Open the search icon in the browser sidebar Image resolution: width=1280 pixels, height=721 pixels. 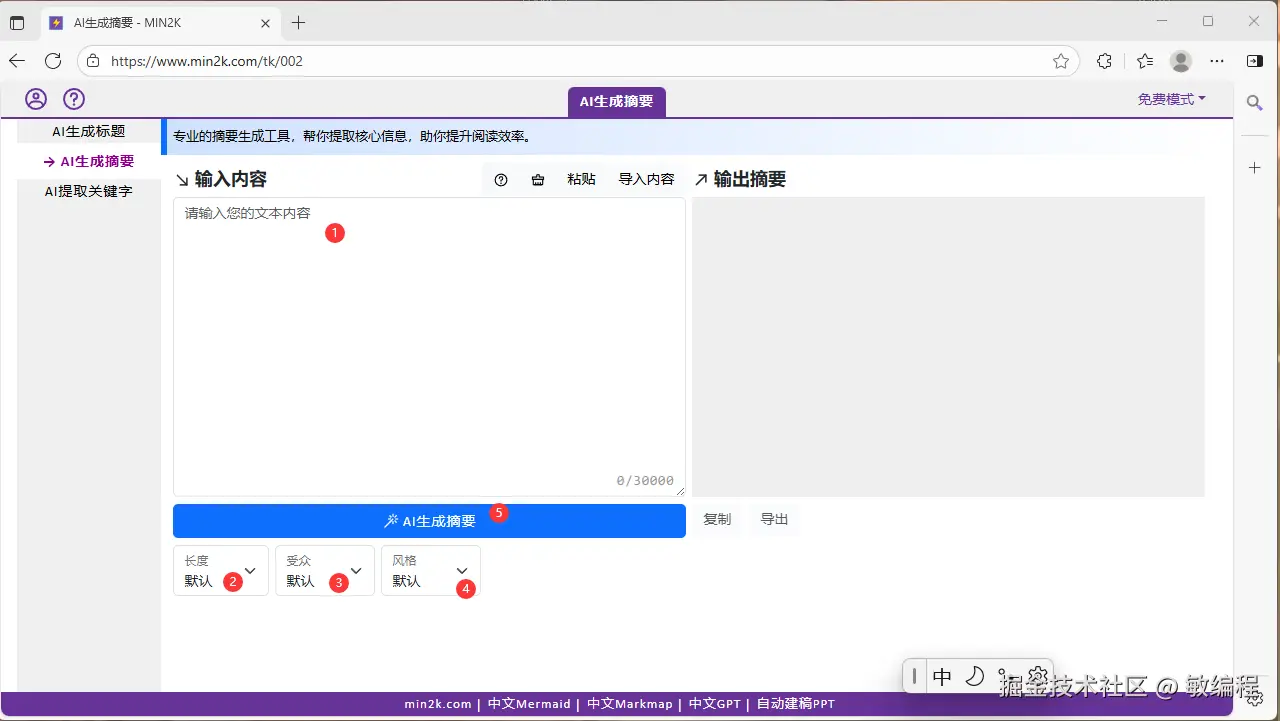[x=1254, y=103]
